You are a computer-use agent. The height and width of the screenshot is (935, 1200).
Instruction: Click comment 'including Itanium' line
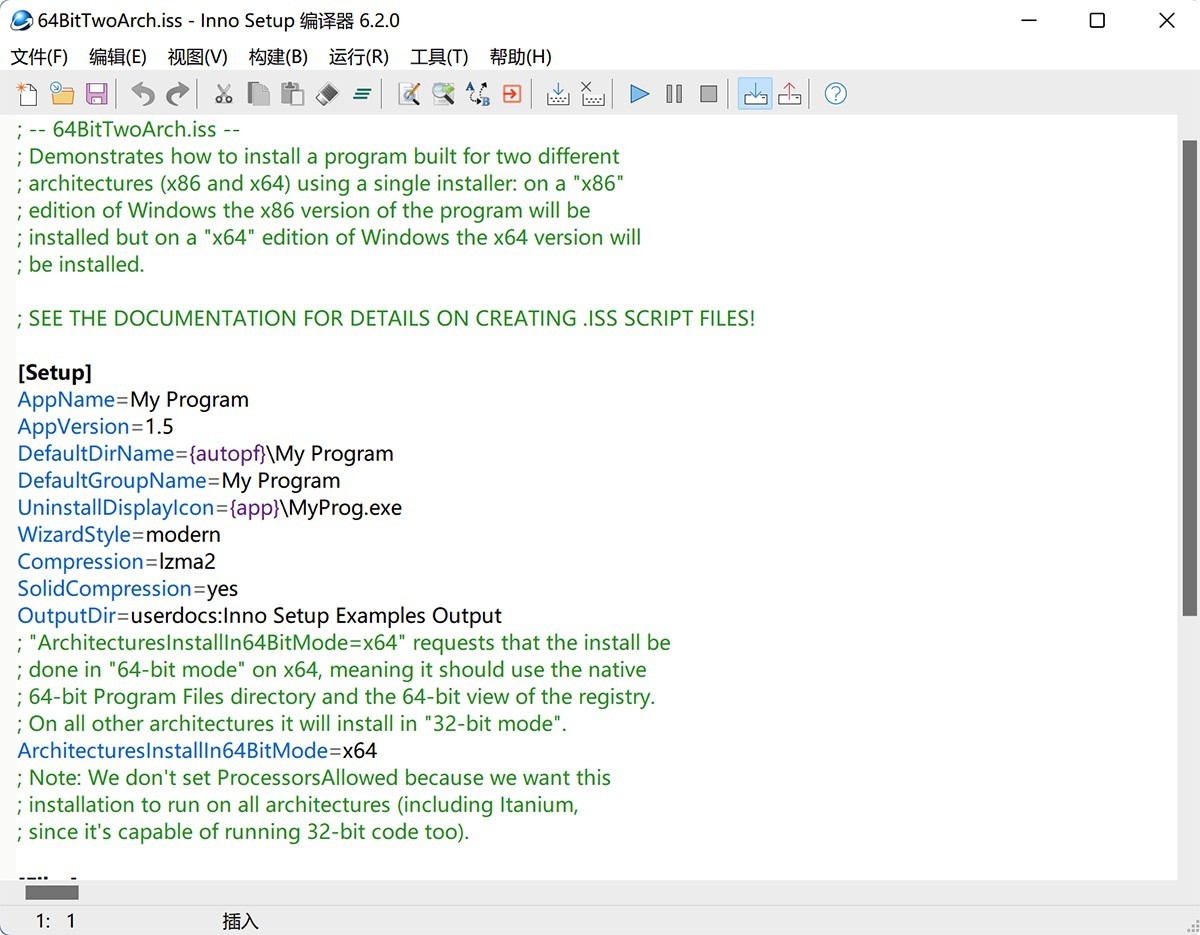(298, 805)
